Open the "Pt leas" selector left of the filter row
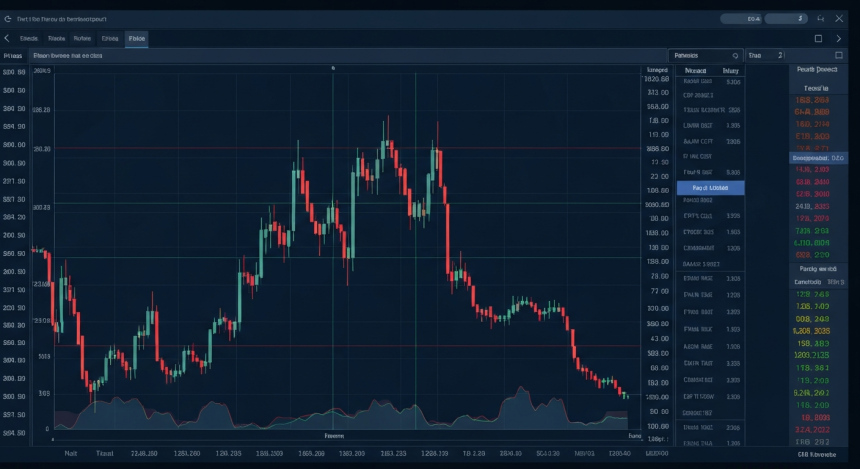Image resolution: width=860 pixels, height=469 pixels. [x=13, y=56]
